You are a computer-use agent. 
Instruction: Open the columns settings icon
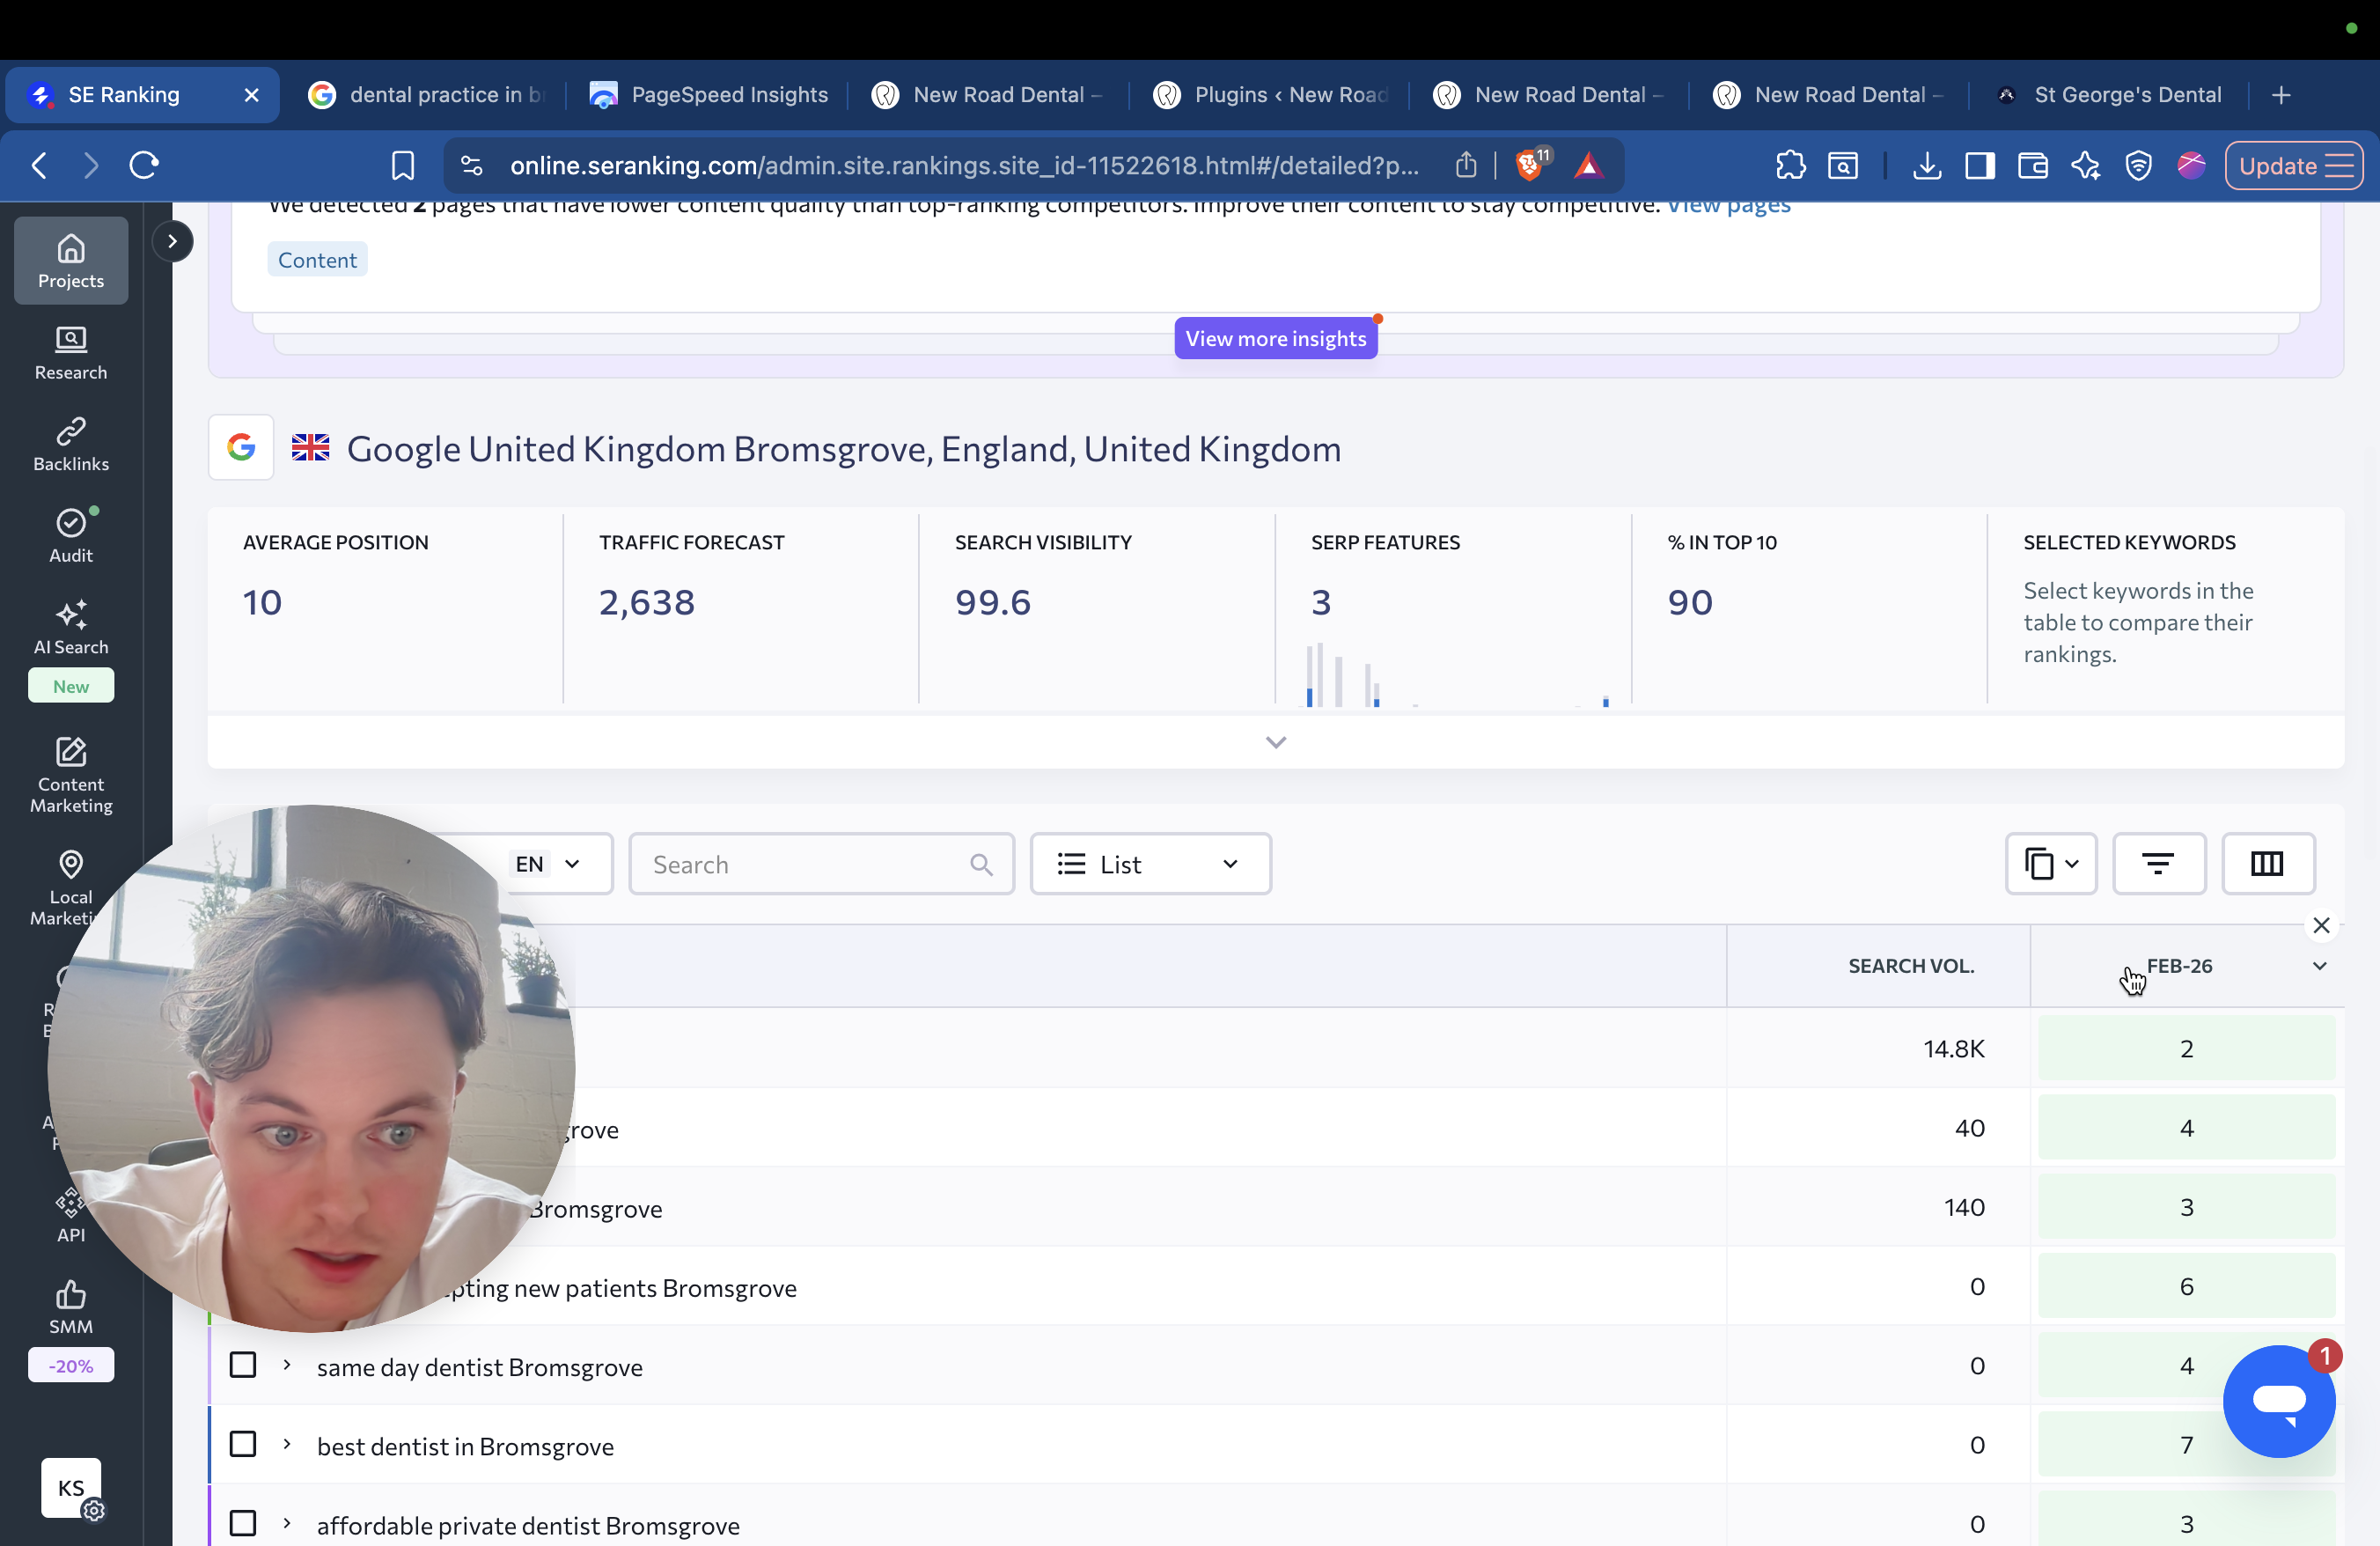tap(2267, 864)
